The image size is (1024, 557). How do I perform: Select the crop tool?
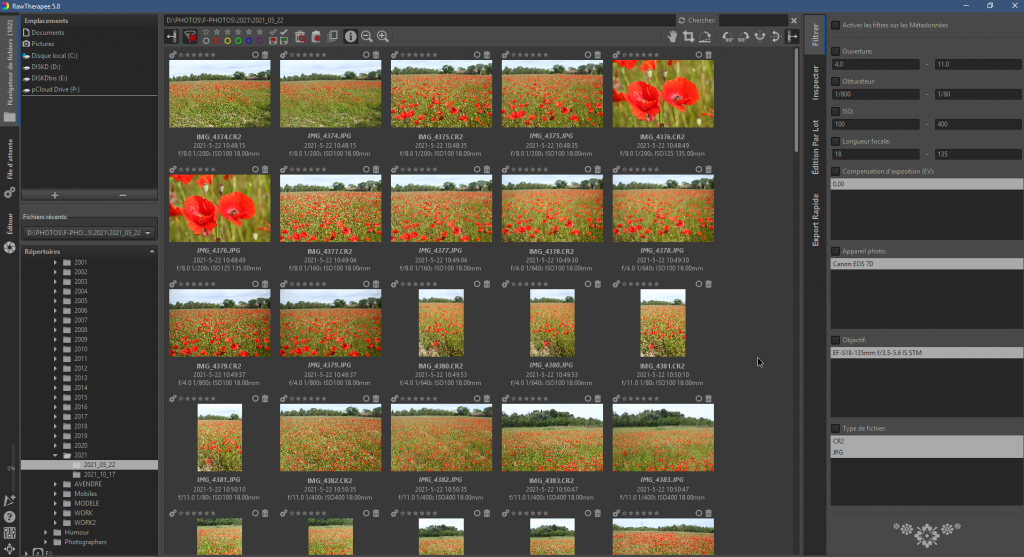pyautogui.click(x=688, y=37)
